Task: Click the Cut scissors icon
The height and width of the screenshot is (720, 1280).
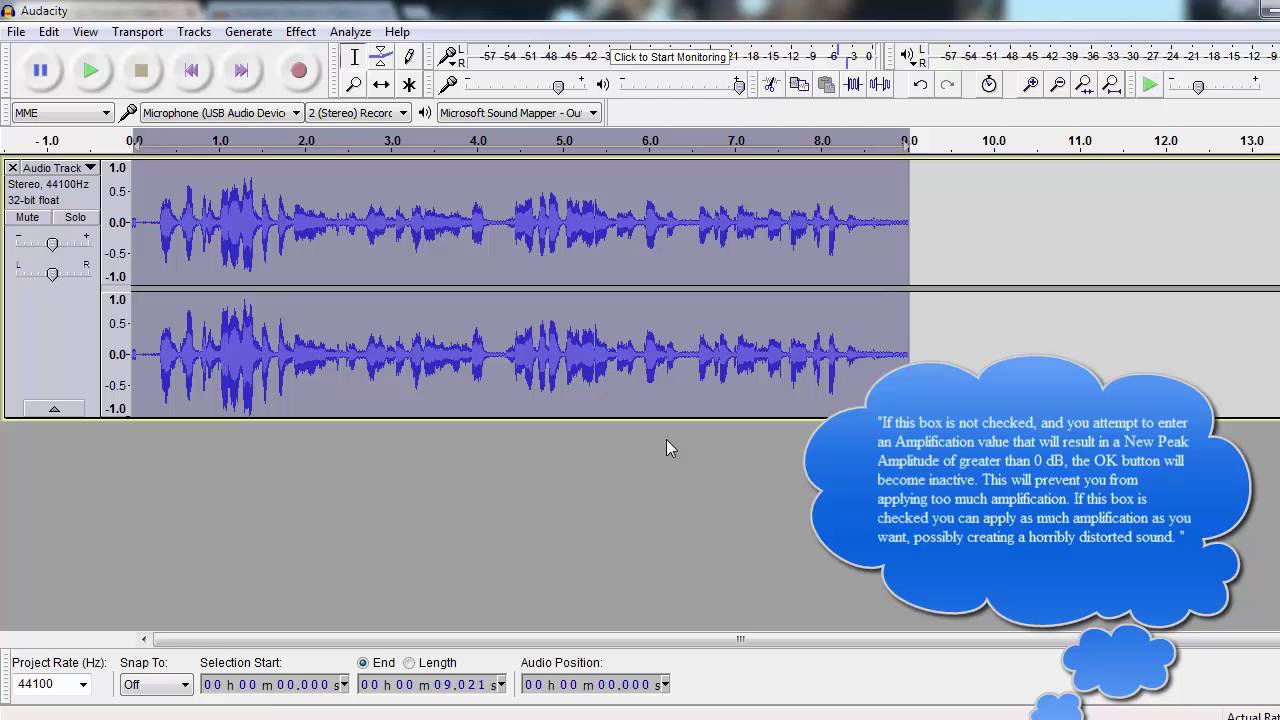Action: coord(771,85)
